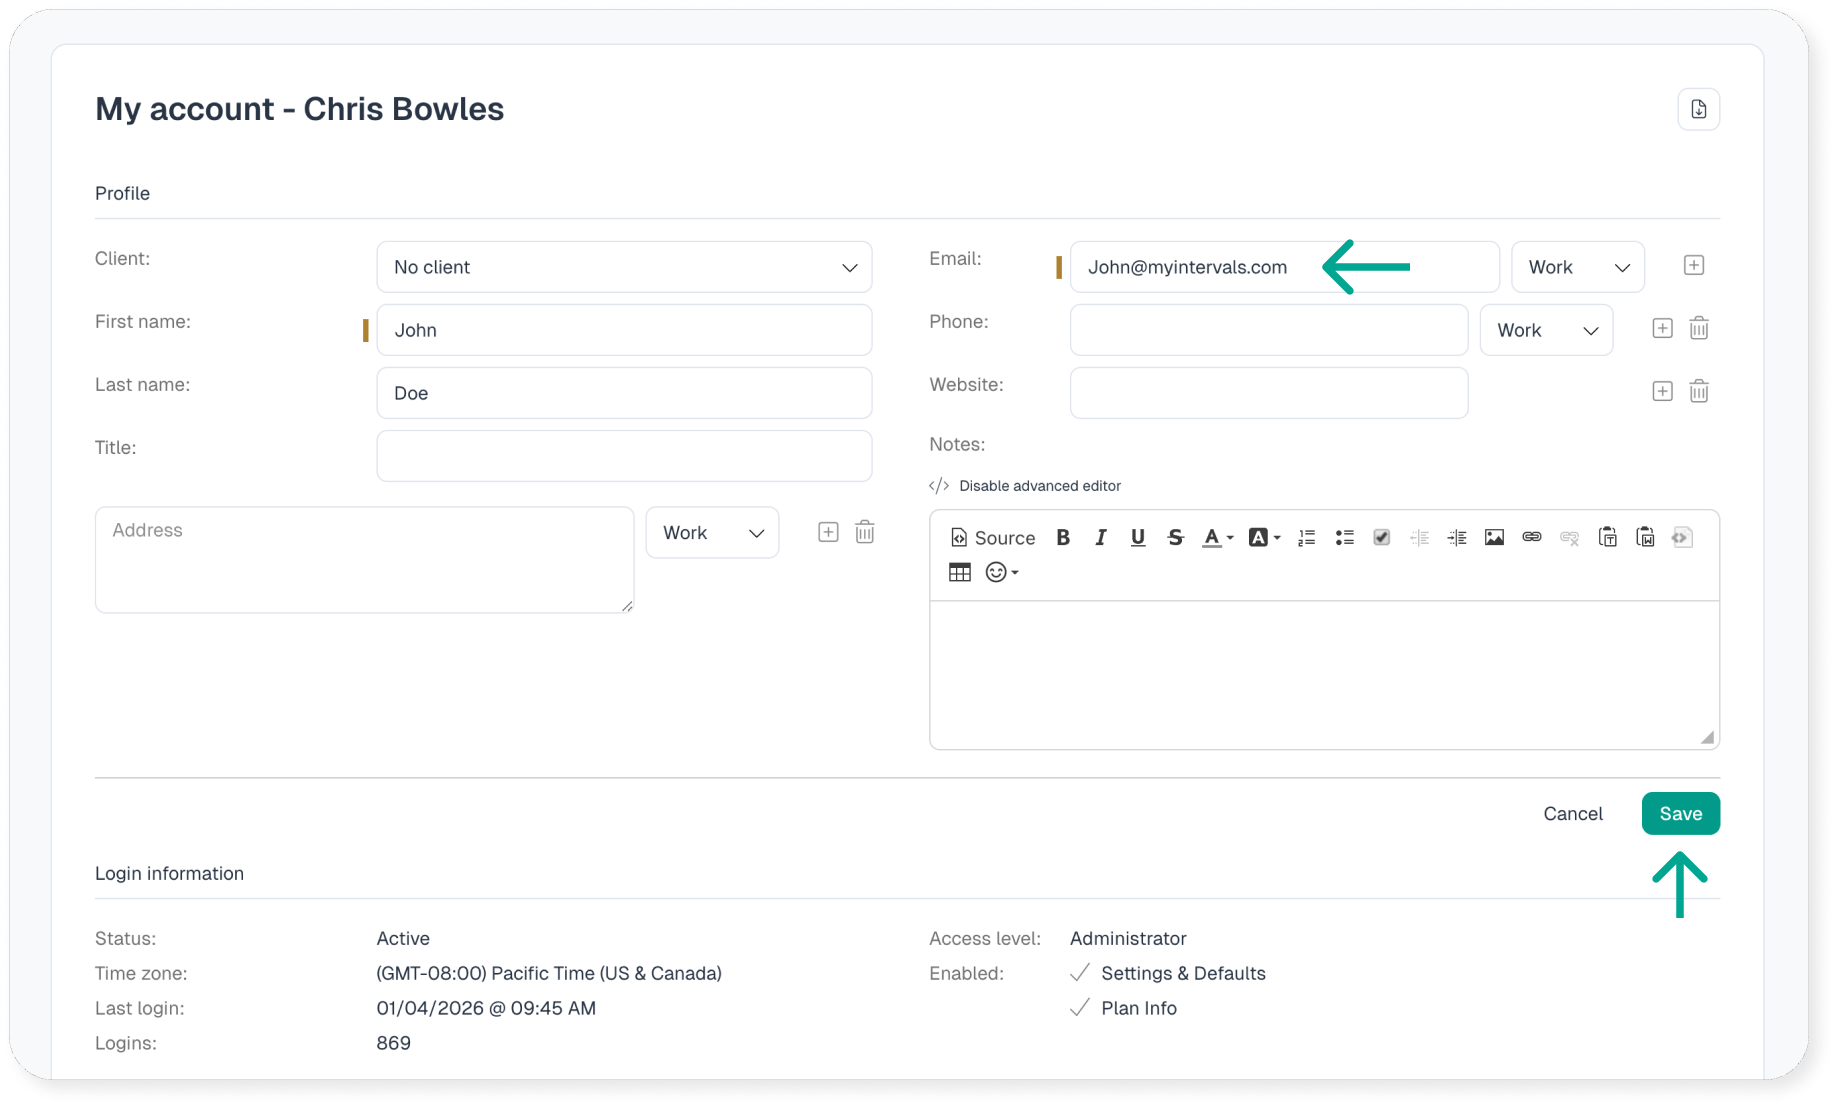Open the Client dropdown showing No client

coord(624,267)
